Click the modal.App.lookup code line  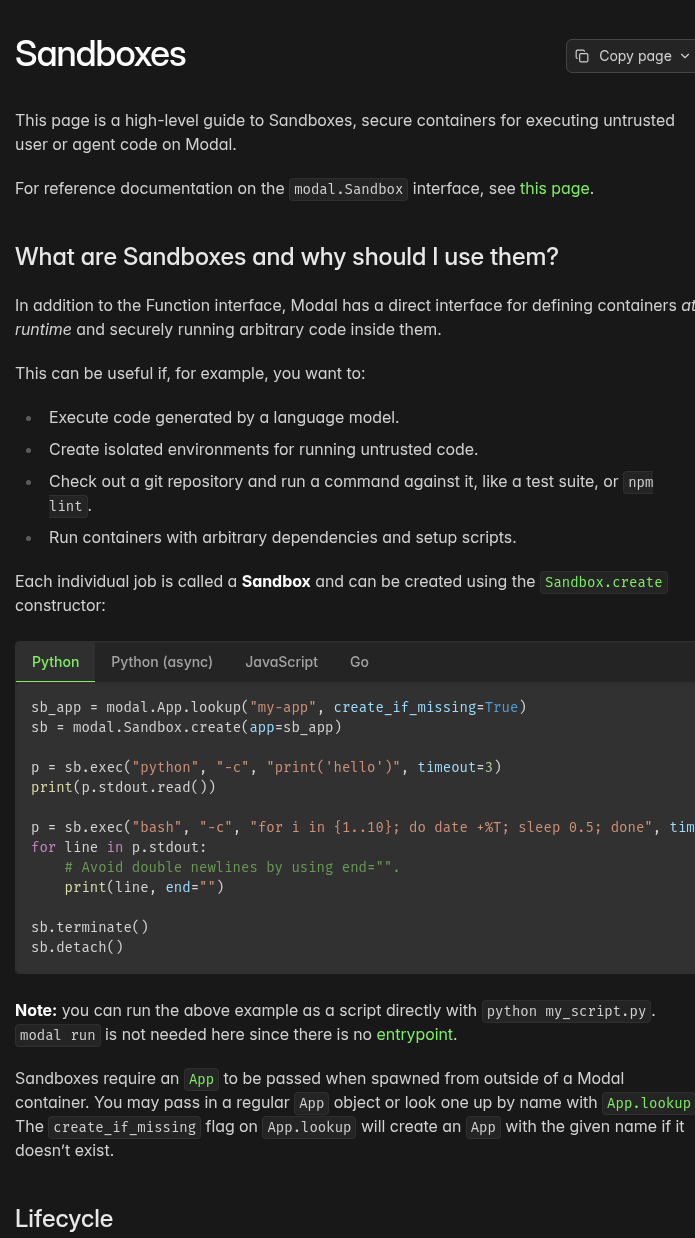(279, 707)
